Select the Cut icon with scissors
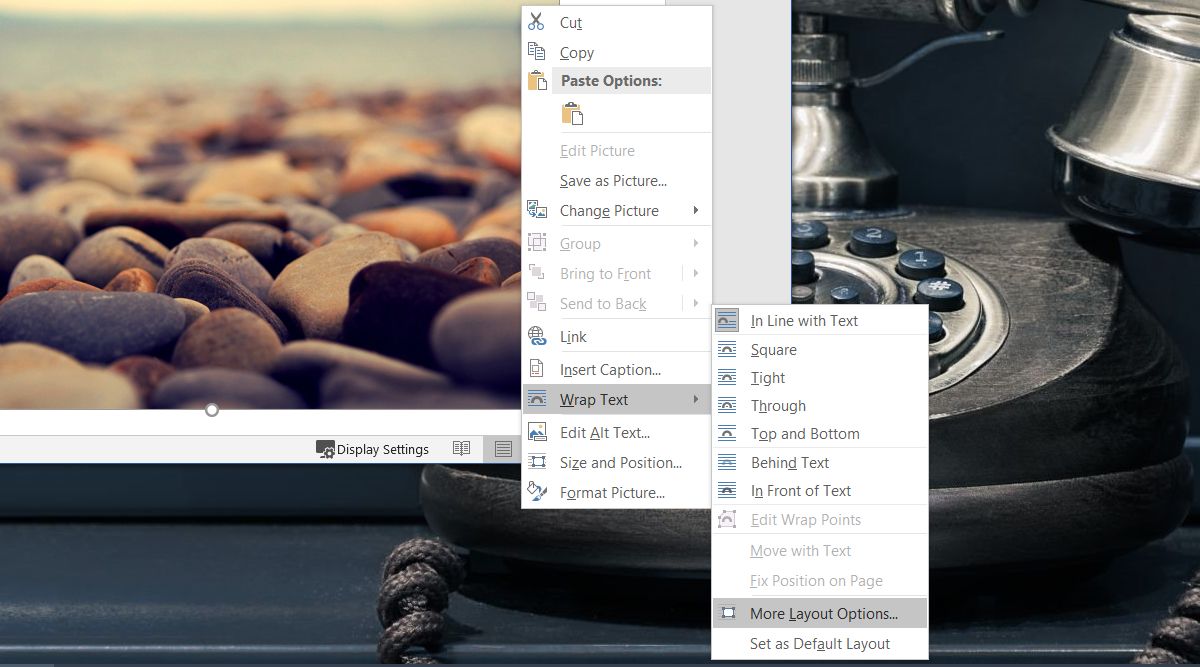Image resolution: width=1200 pixels, height=667 pixels. pyautogui.click(x=536, y=22)
